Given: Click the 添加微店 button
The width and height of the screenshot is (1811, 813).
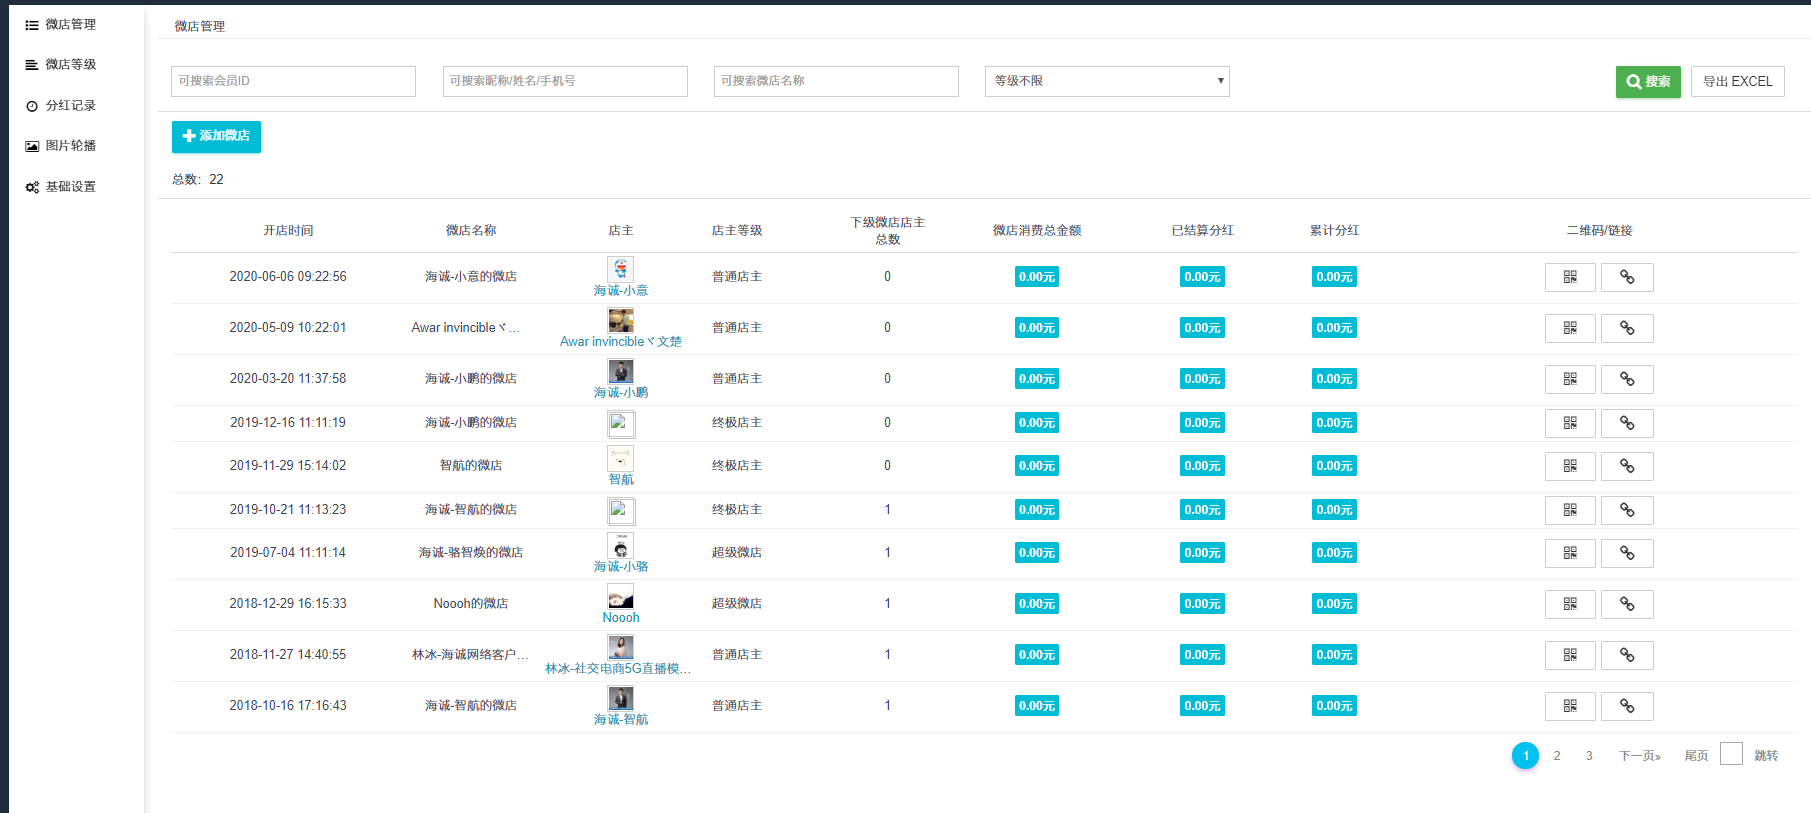Looking at the screenshot, I should [x=216, y=136].
